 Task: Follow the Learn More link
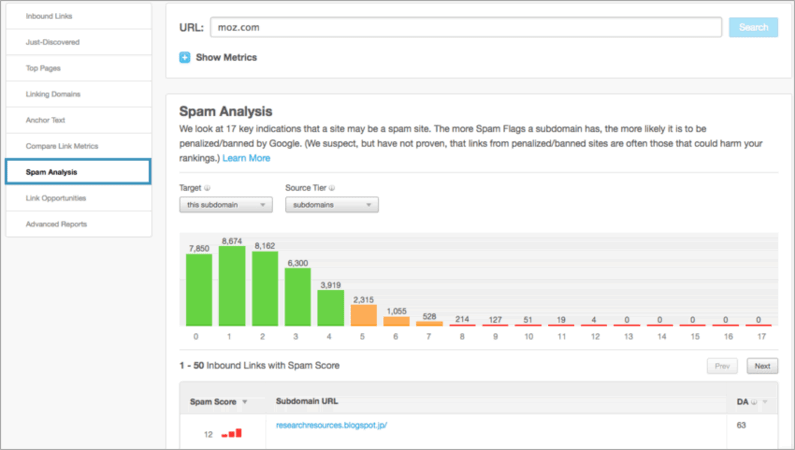pyautogui.click(x=246, y=158)
